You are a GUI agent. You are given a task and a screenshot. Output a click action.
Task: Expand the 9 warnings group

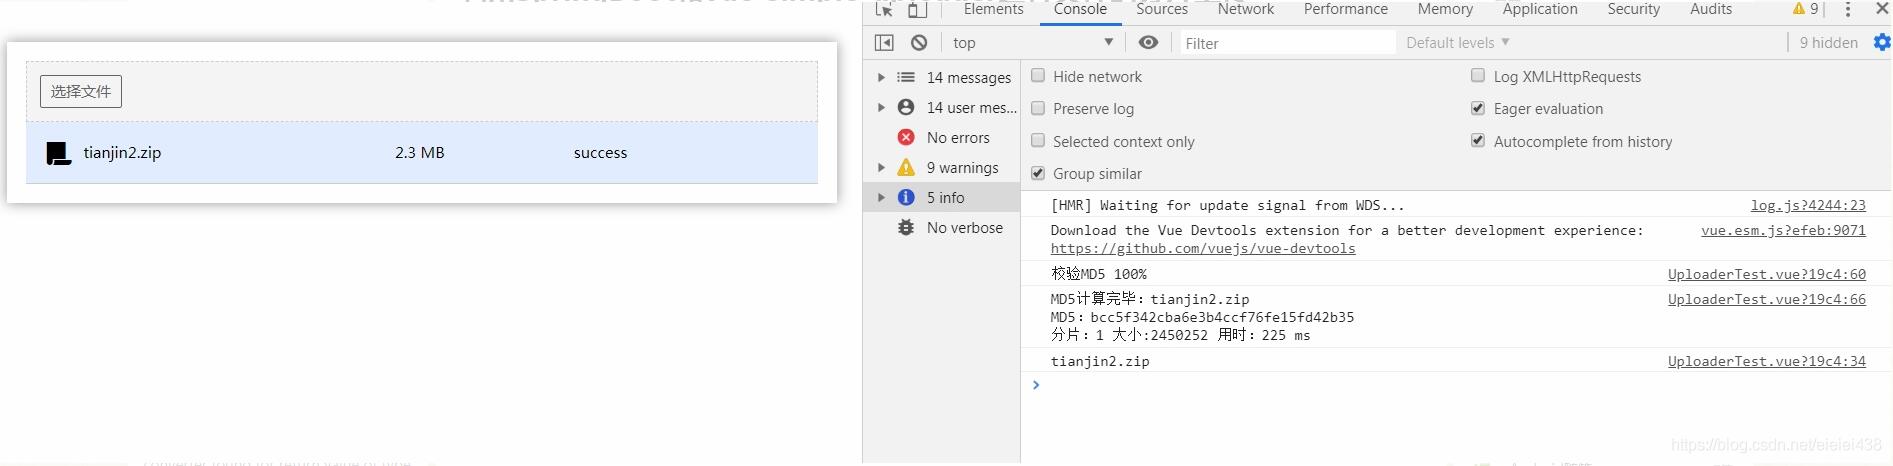[x=881, y=167]
